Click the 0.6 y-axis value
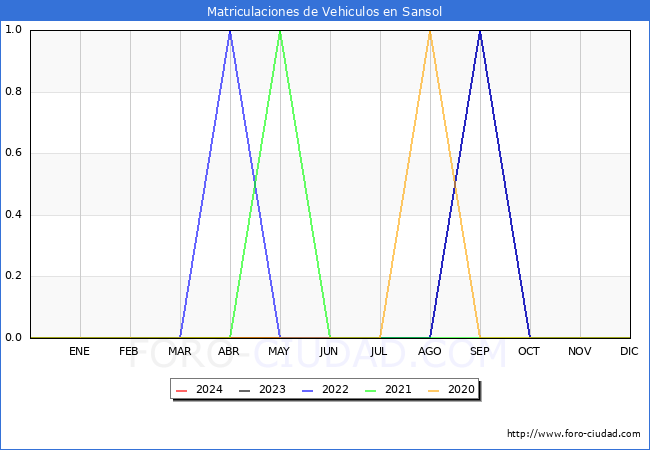The height and width of the screenshot is (450, 650). [x=13, y=152]
